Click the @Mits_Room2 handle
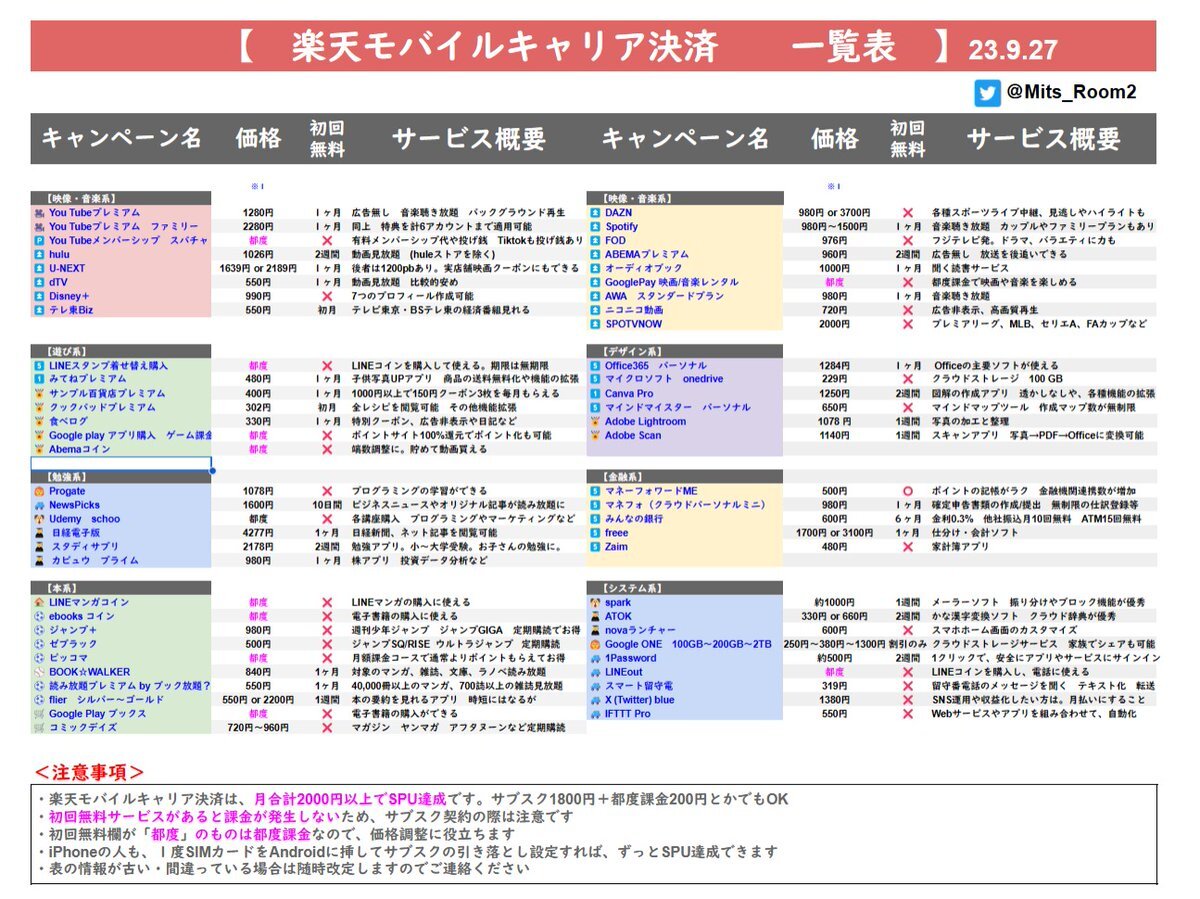This screenshot has width=1200, height=899. 1071,93
